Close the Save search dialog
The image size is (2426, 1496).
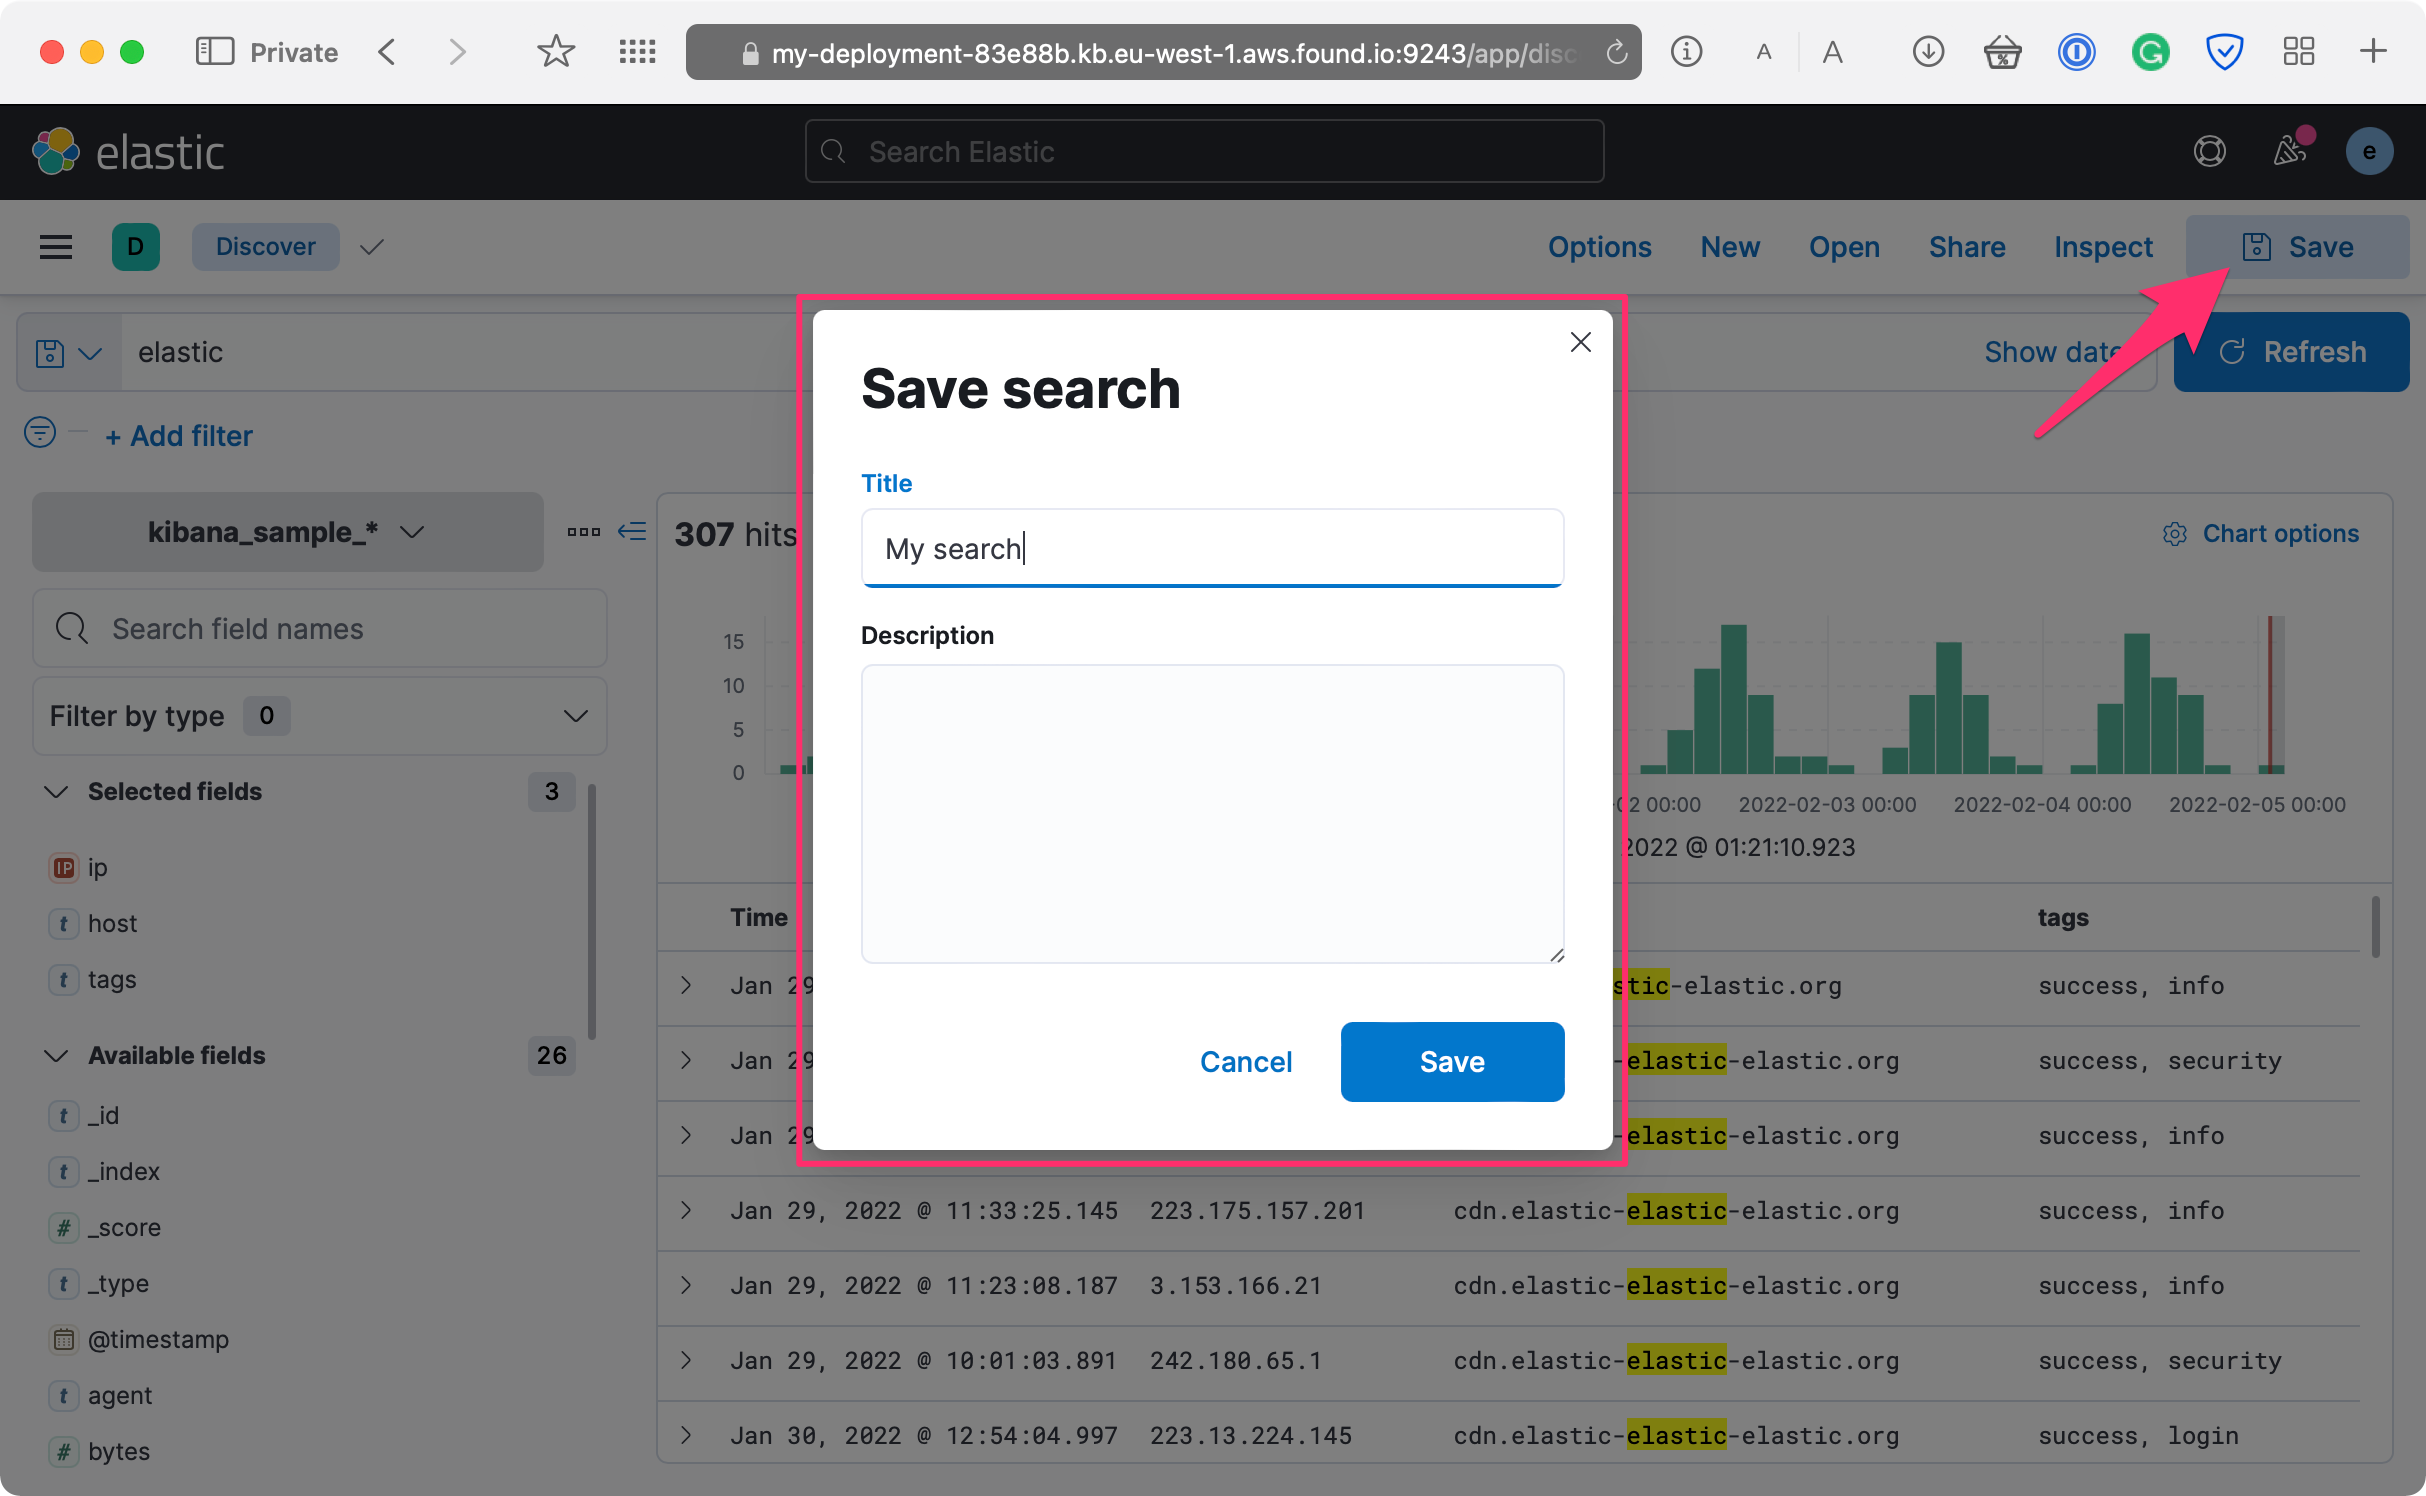pyautogui.click(x=1580, y=342)
